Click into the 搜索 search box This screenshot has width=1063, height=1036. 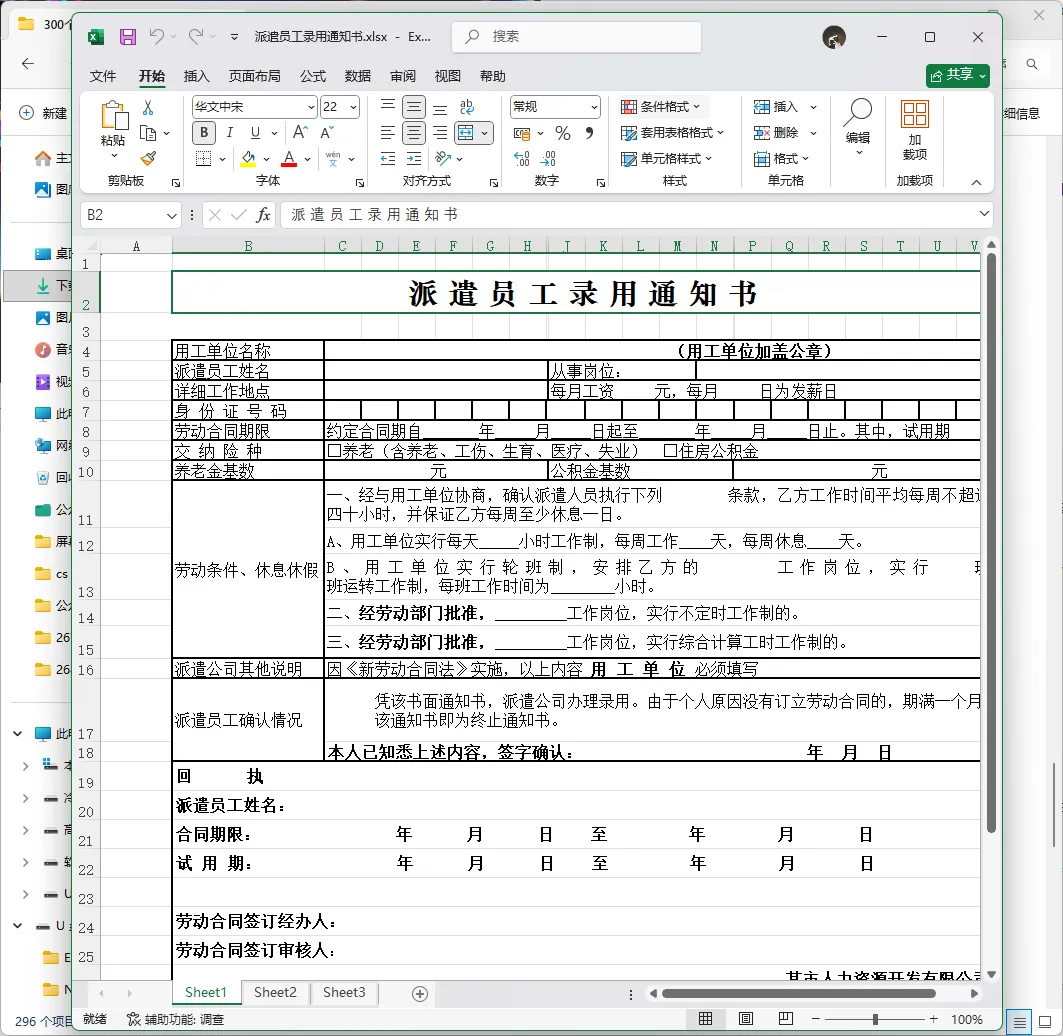(576, 37)
